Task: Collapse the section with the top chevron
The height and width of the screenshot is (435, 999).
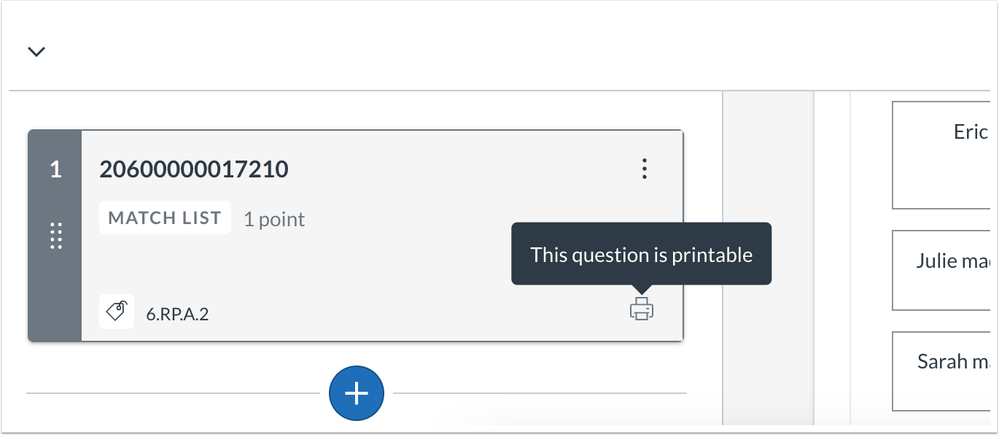Action: 37,52
